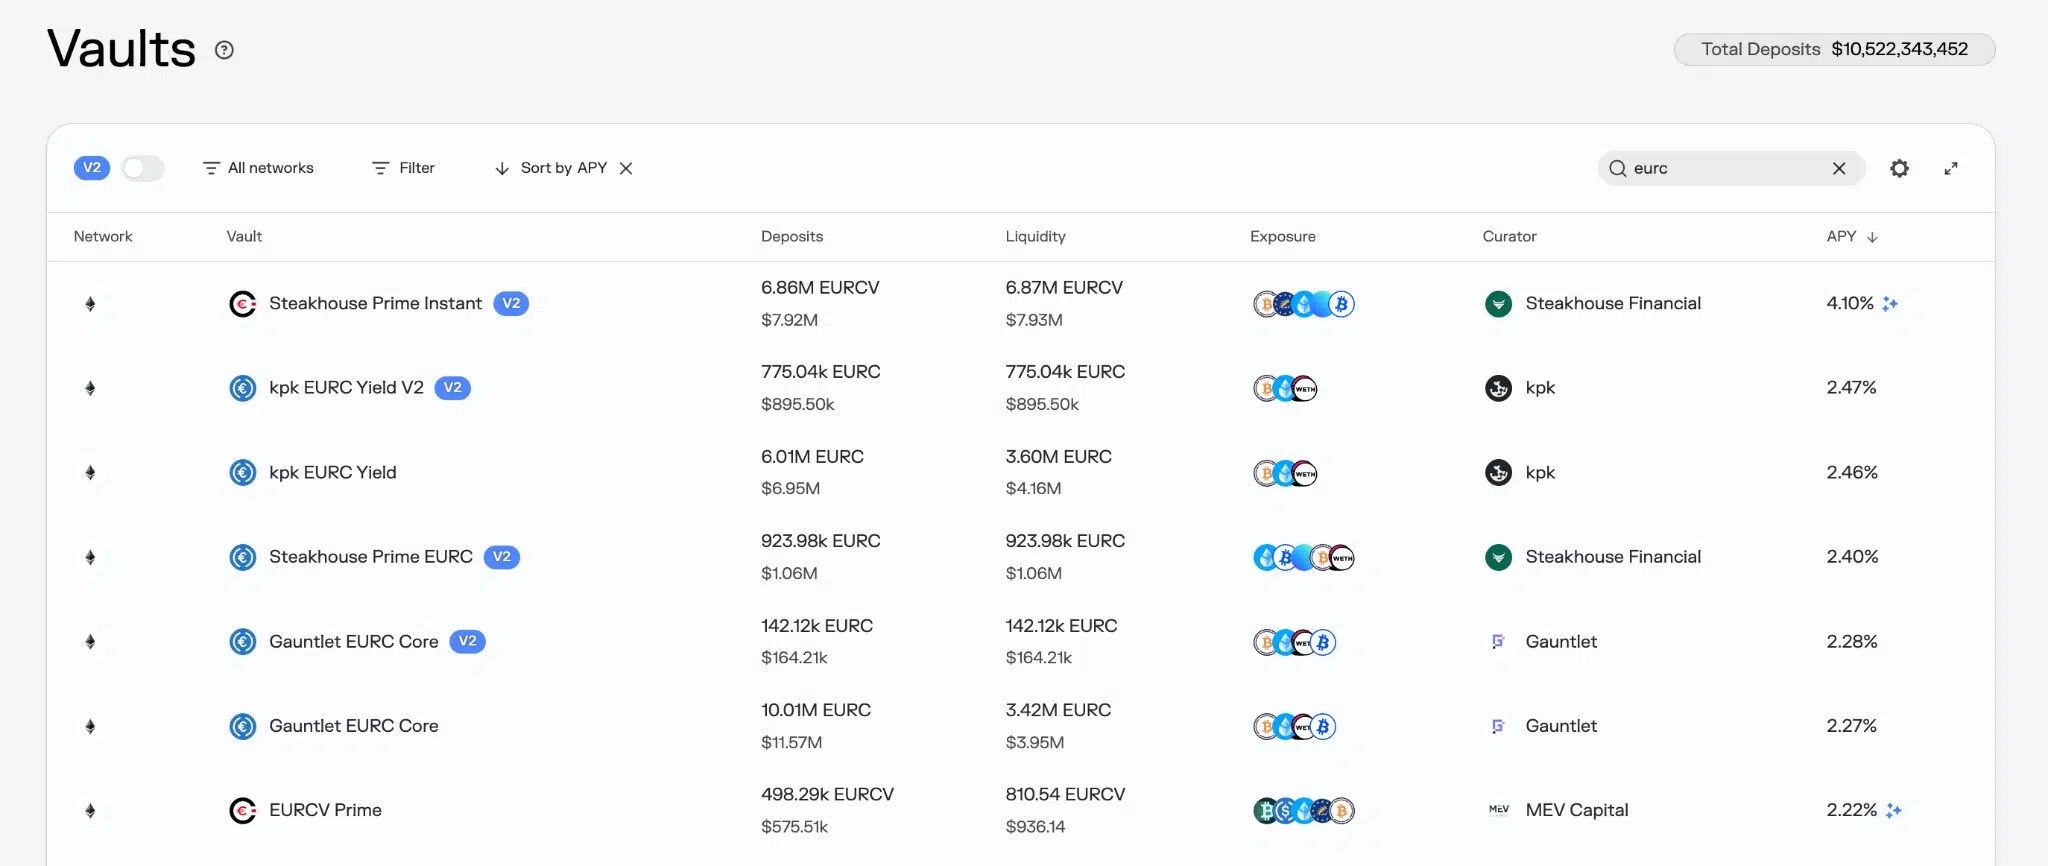This screenshot has height=866, width=2048.
Task: Clear the 'eurc' search text
Action: 1838,168
